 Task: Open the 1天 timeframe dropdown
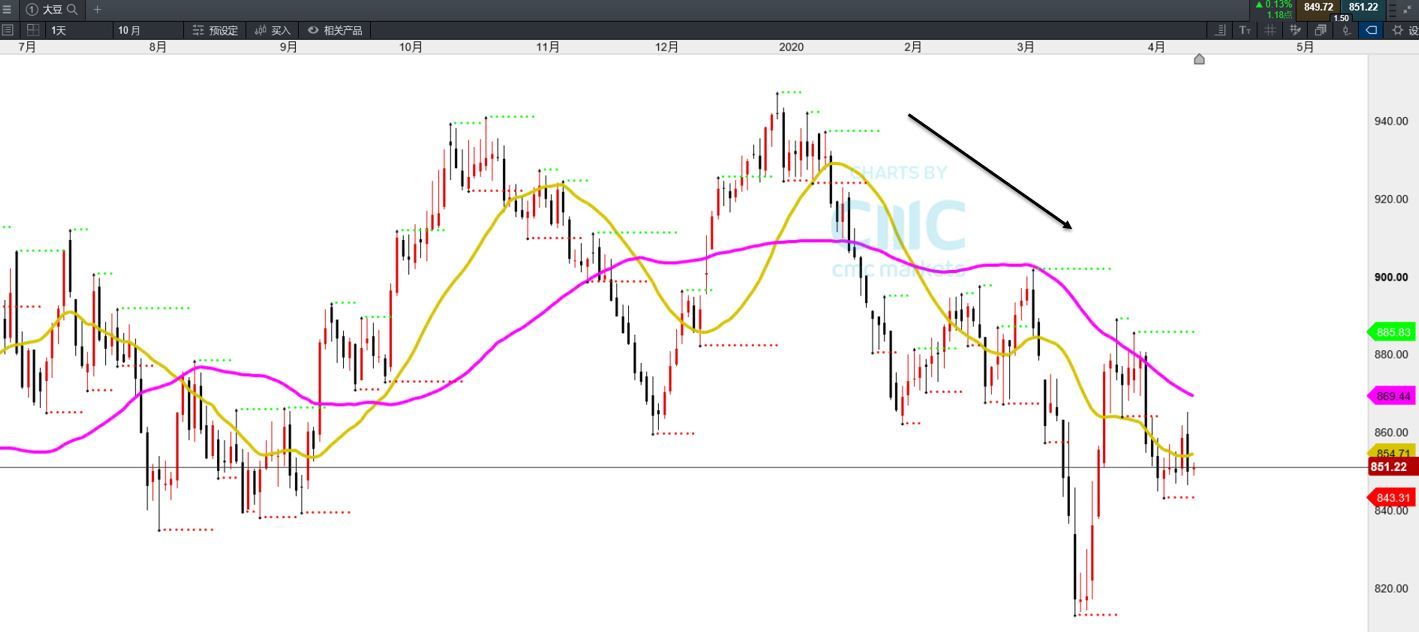(78, 30)
